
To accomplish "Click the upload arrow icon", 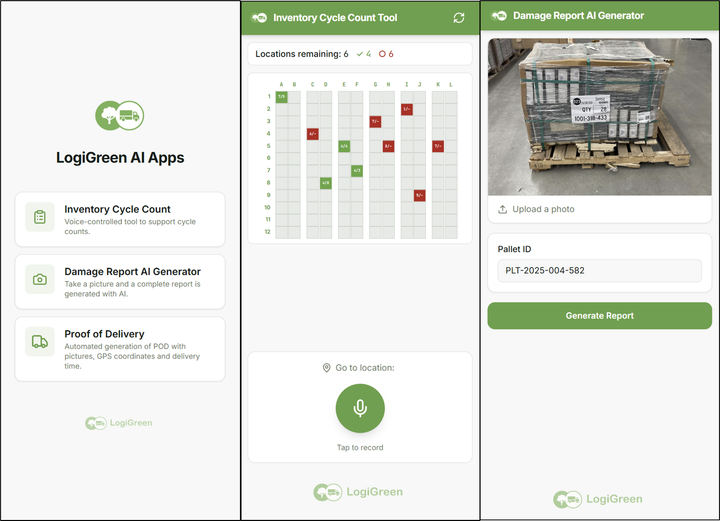I will 503,209.
